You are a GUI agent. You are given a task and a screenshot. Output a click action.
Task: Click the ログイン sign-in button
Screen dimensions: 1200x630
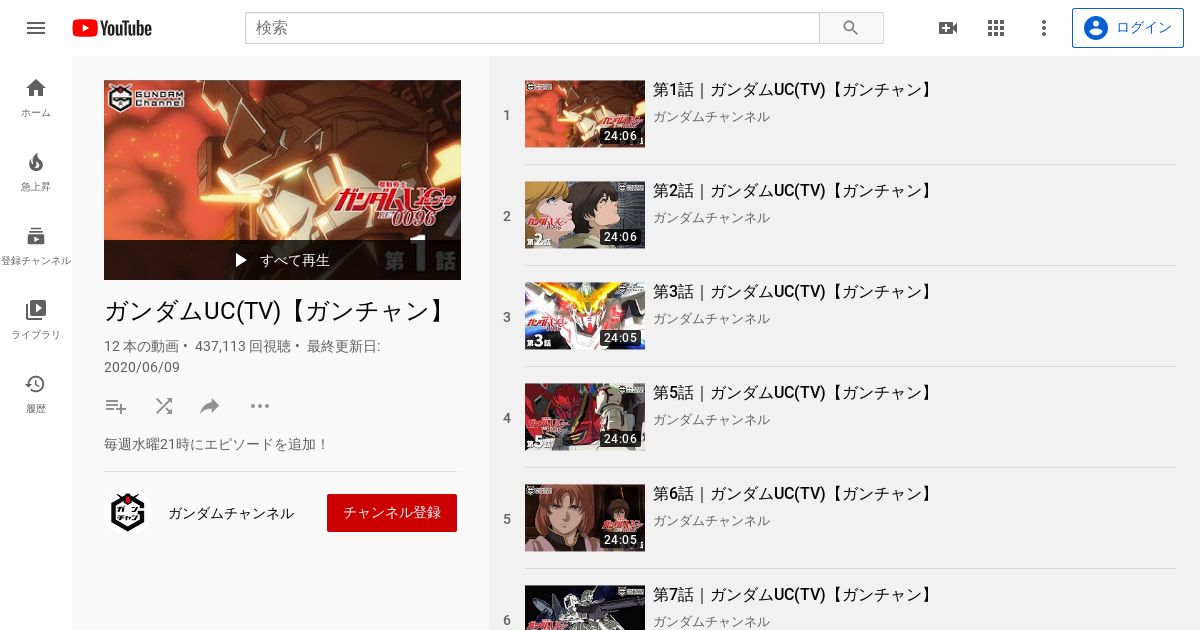(x=1128, y=28)
